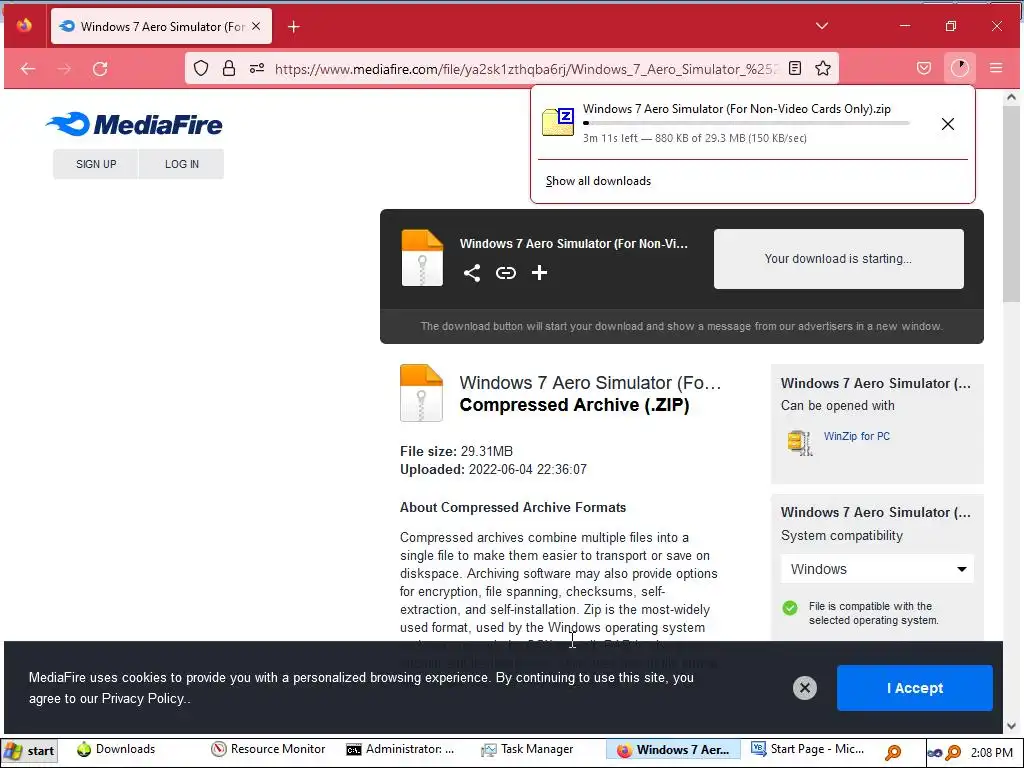Cancel the zip download in panel
1024x768 pixels.
coord(948,124)
